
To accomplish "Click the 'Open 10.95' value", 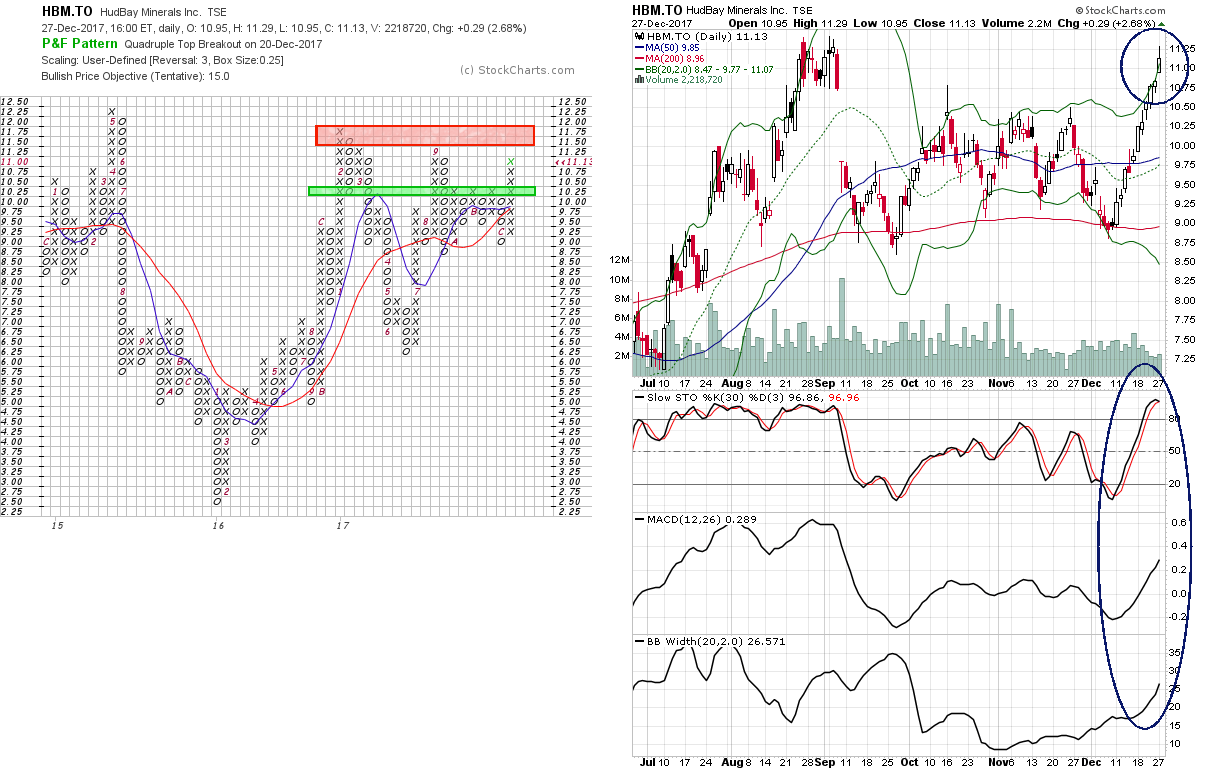I will [x=759, y=22].
